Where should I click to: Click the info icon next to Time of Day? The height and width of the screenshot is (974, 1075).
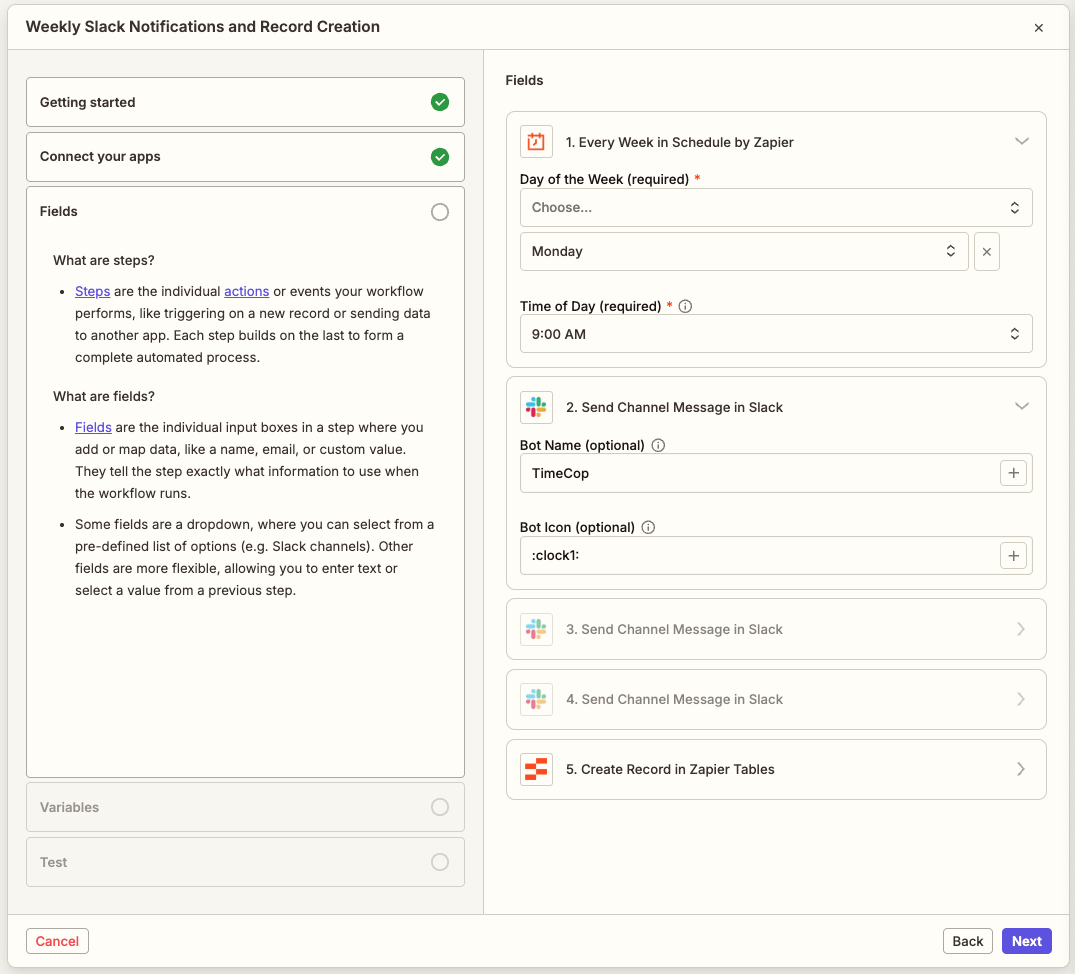pos(684,306)
